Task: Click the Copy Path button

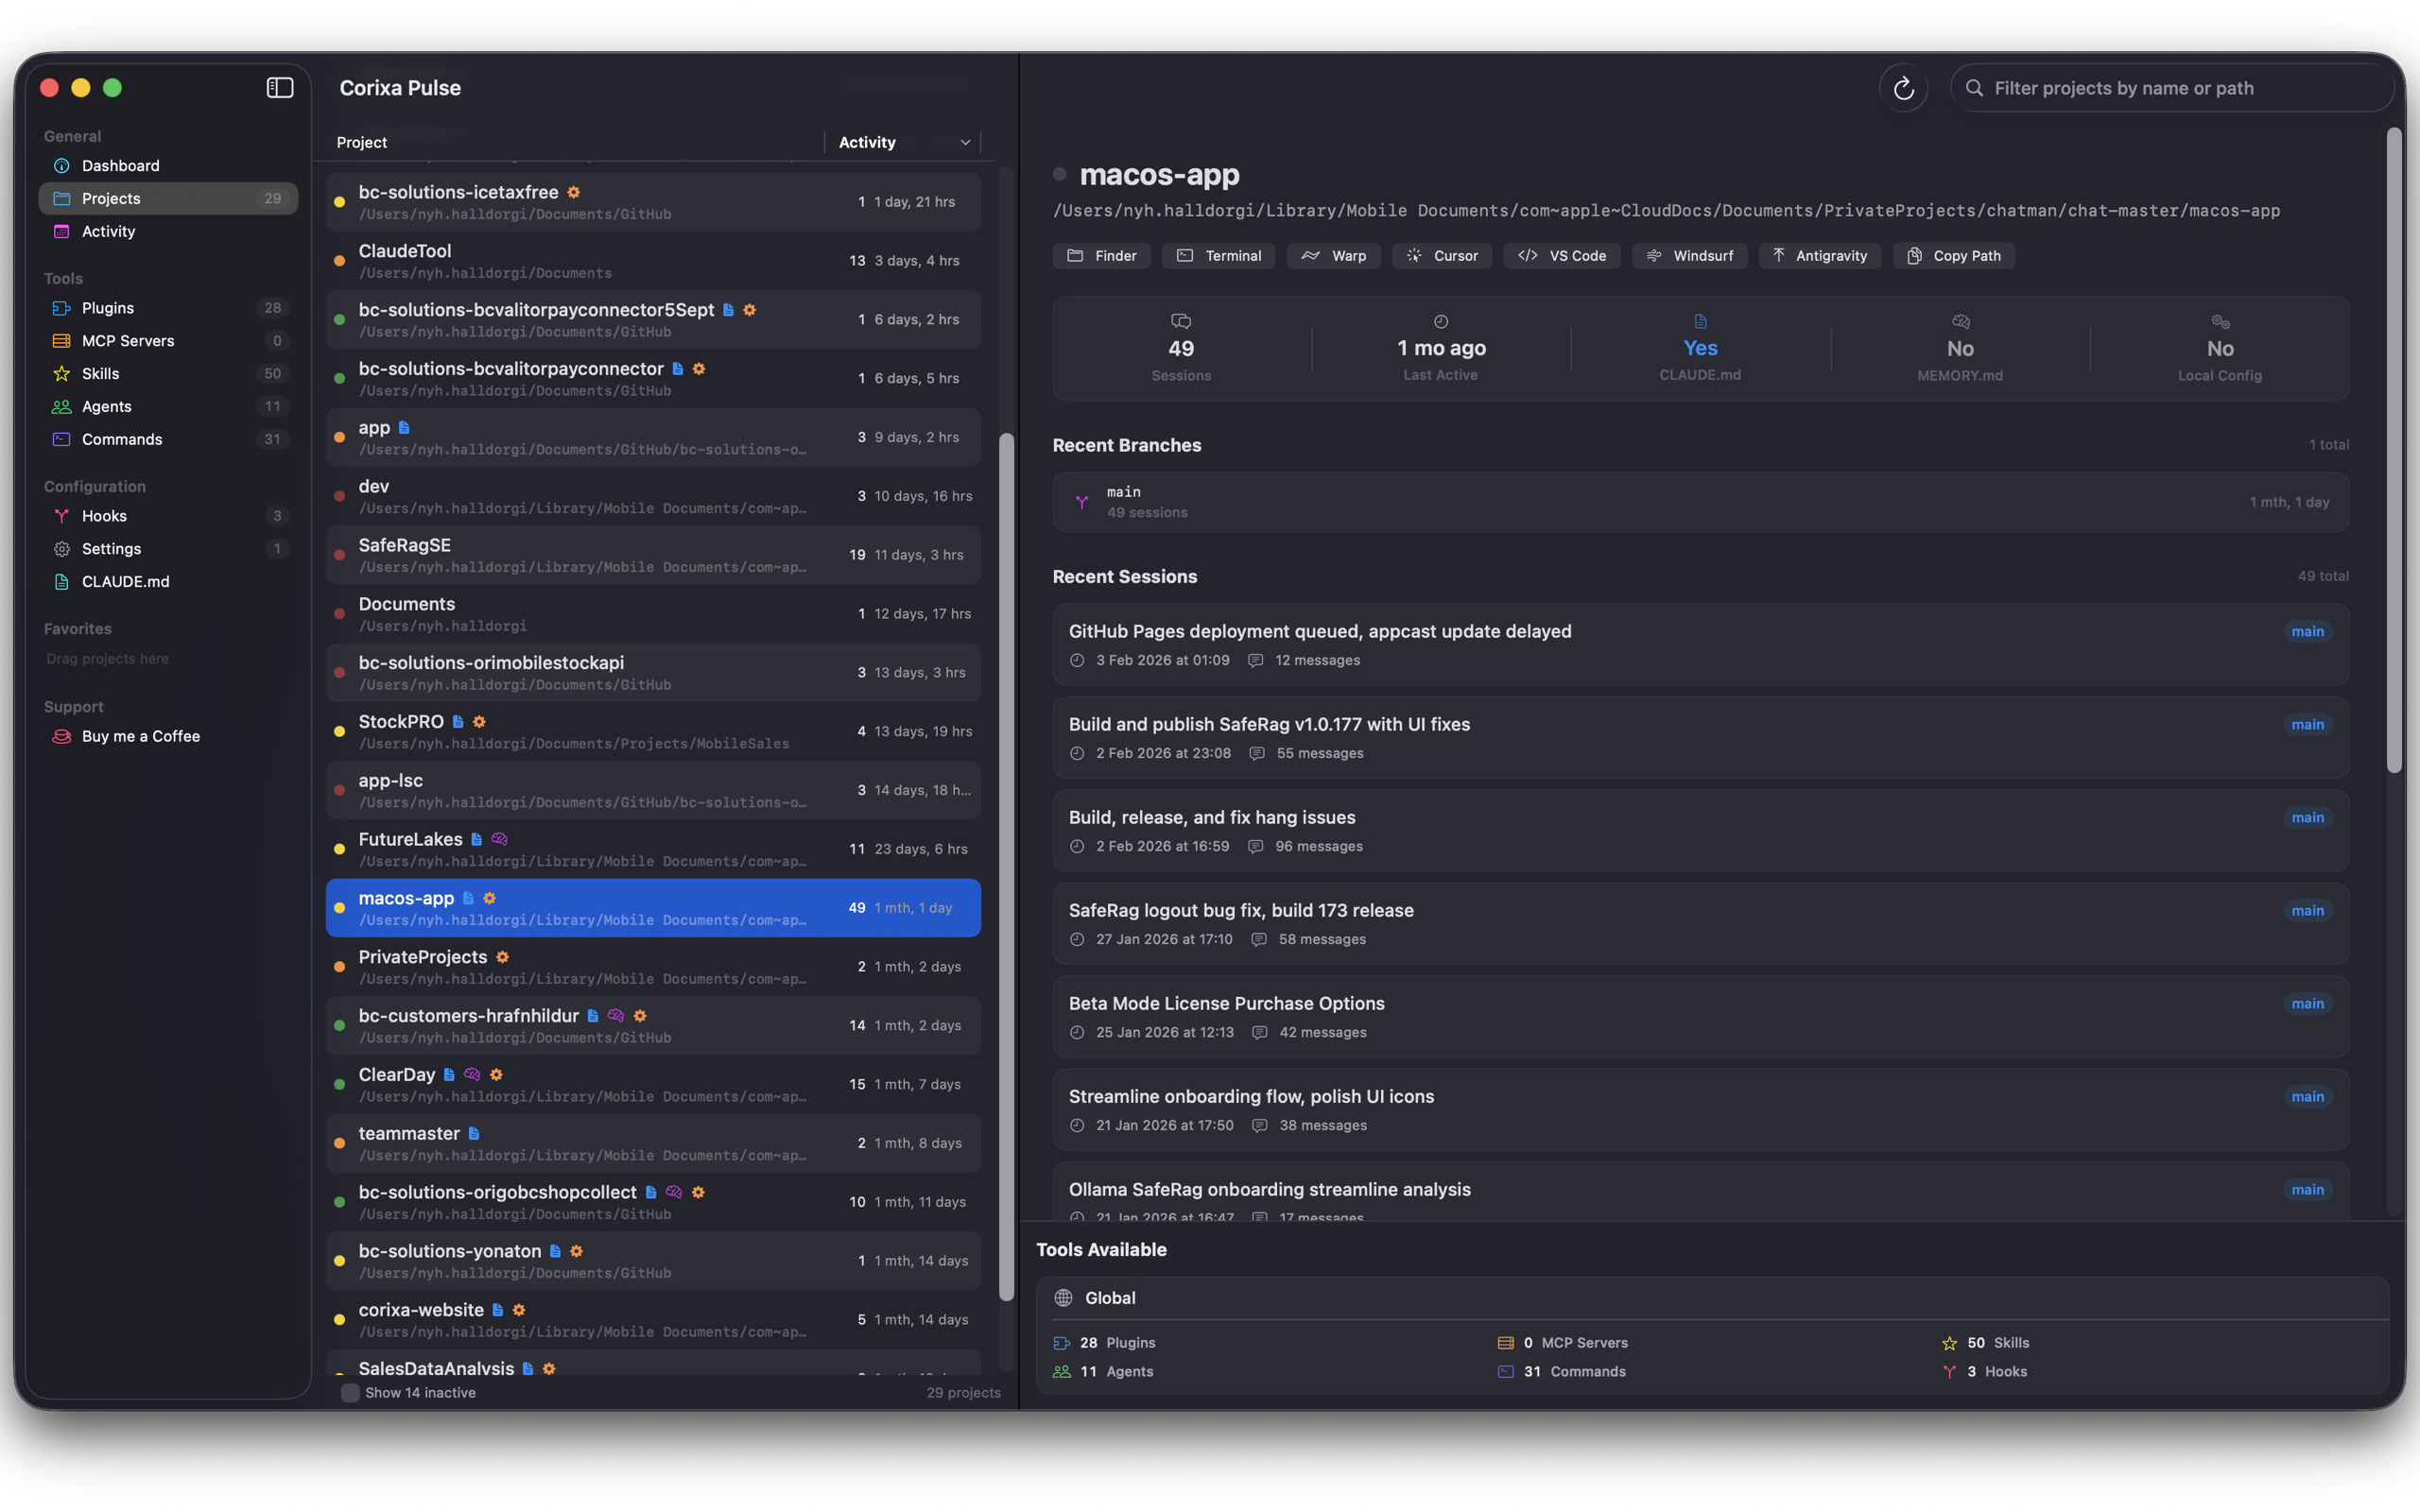Action: pyautogui.click(x=1953, y=255)
